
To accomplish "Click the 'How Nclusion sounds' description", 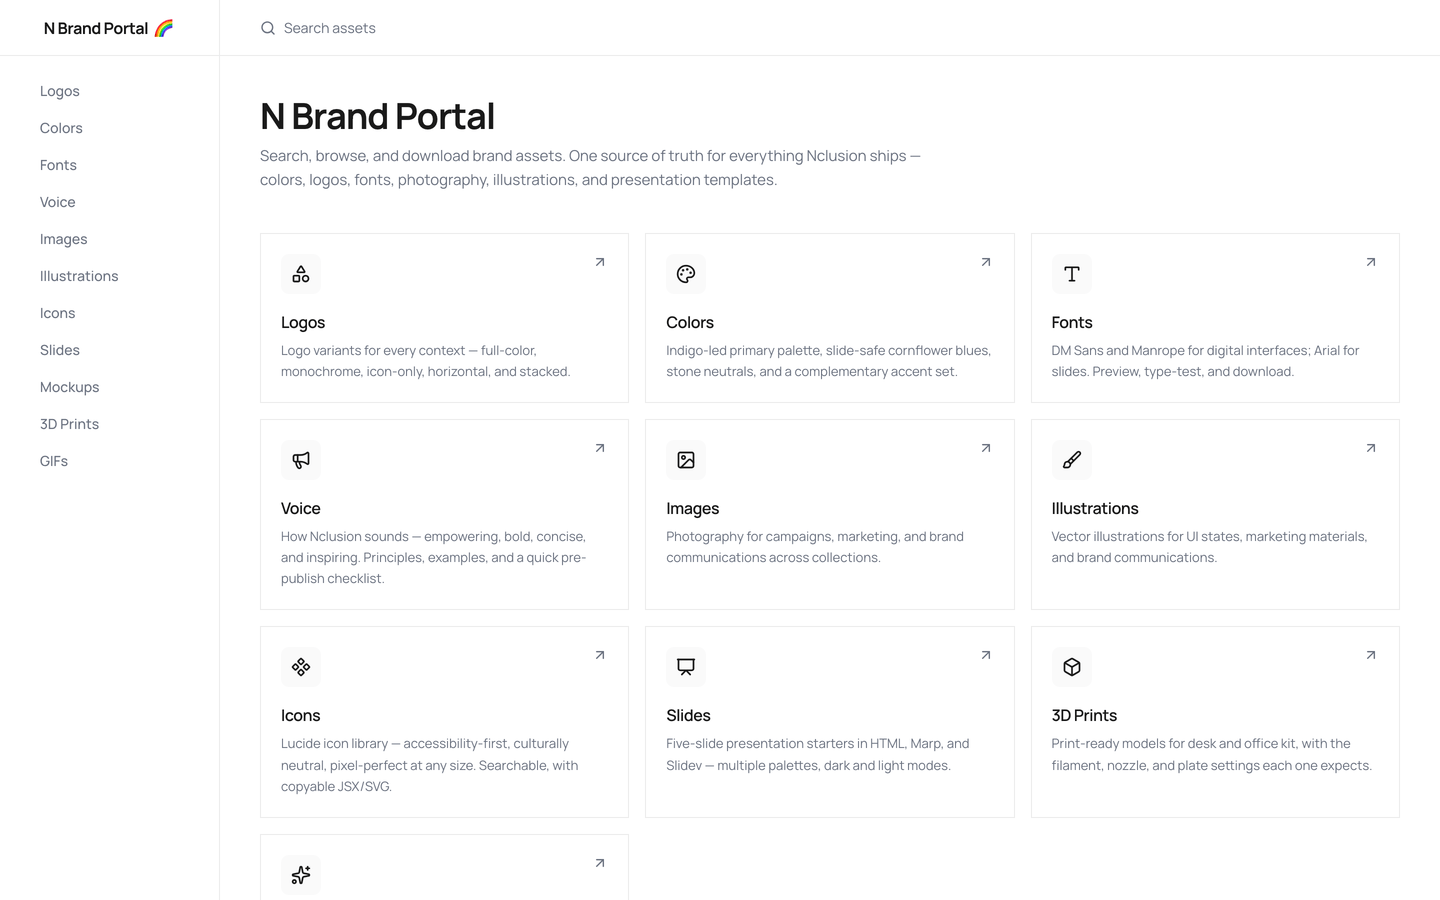I will pos(434,557).
